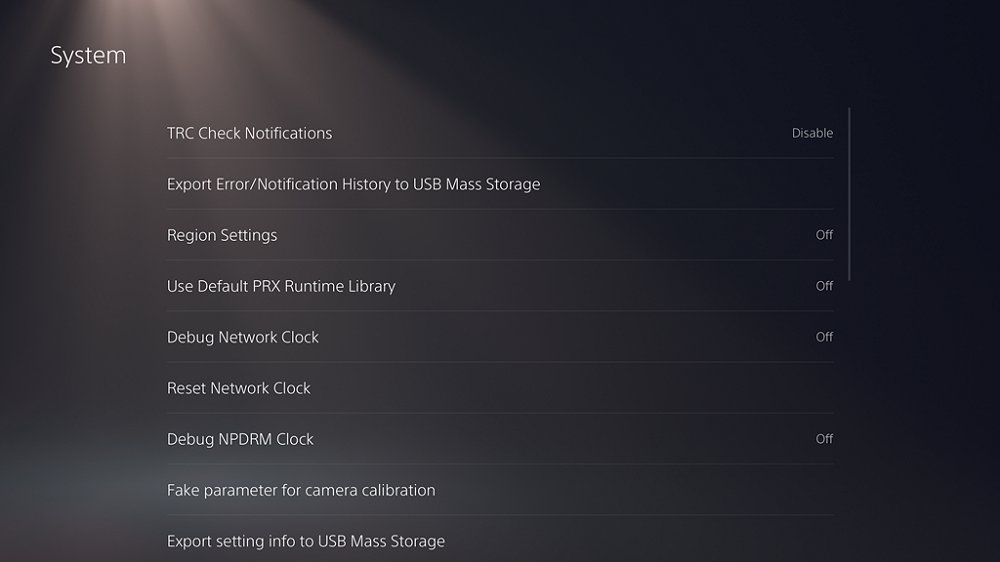Switch the Debug Network Clock Off indicator
1000x562 pixels.
click(x=824, y=337)
